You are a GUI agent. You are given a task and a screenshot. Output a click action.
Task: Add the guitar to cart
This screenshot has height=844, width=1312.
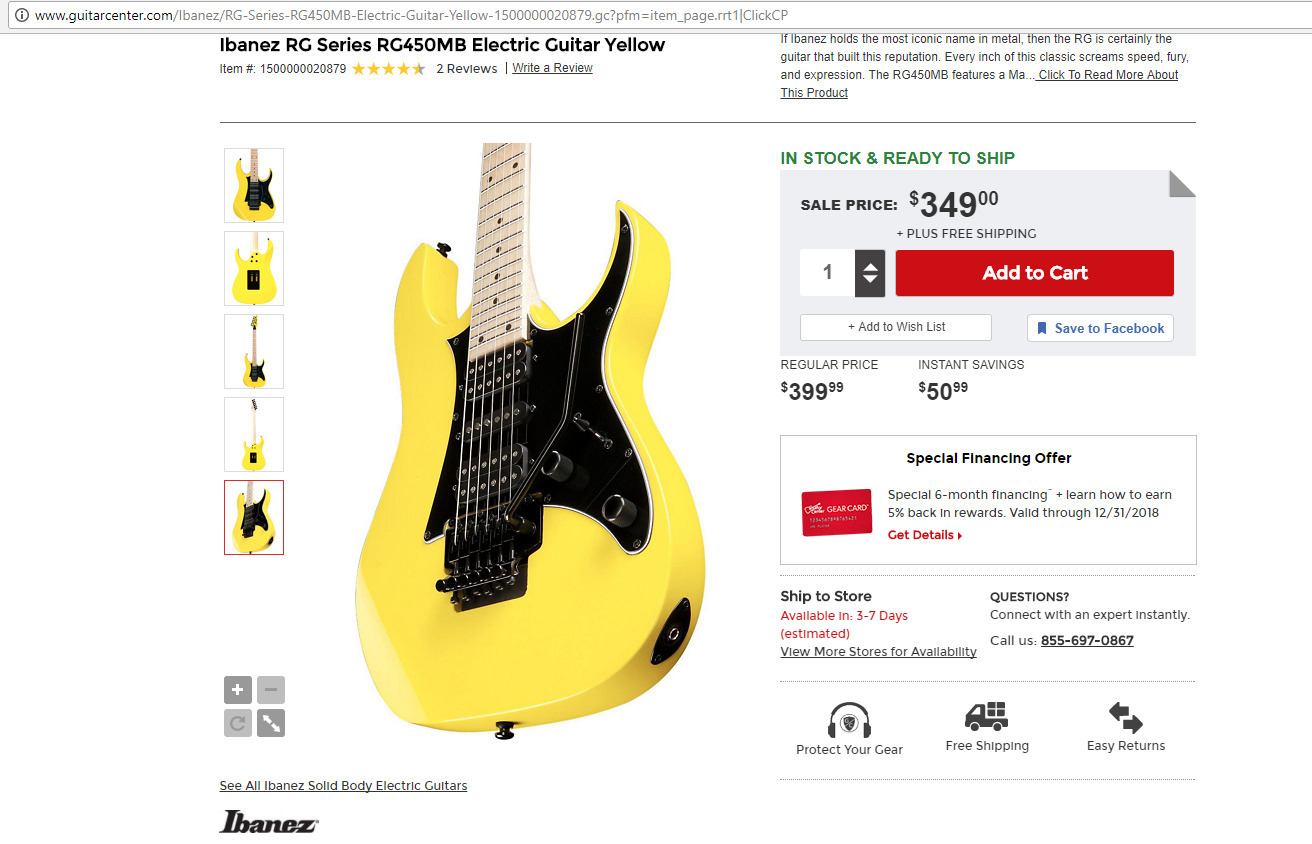1035,273
